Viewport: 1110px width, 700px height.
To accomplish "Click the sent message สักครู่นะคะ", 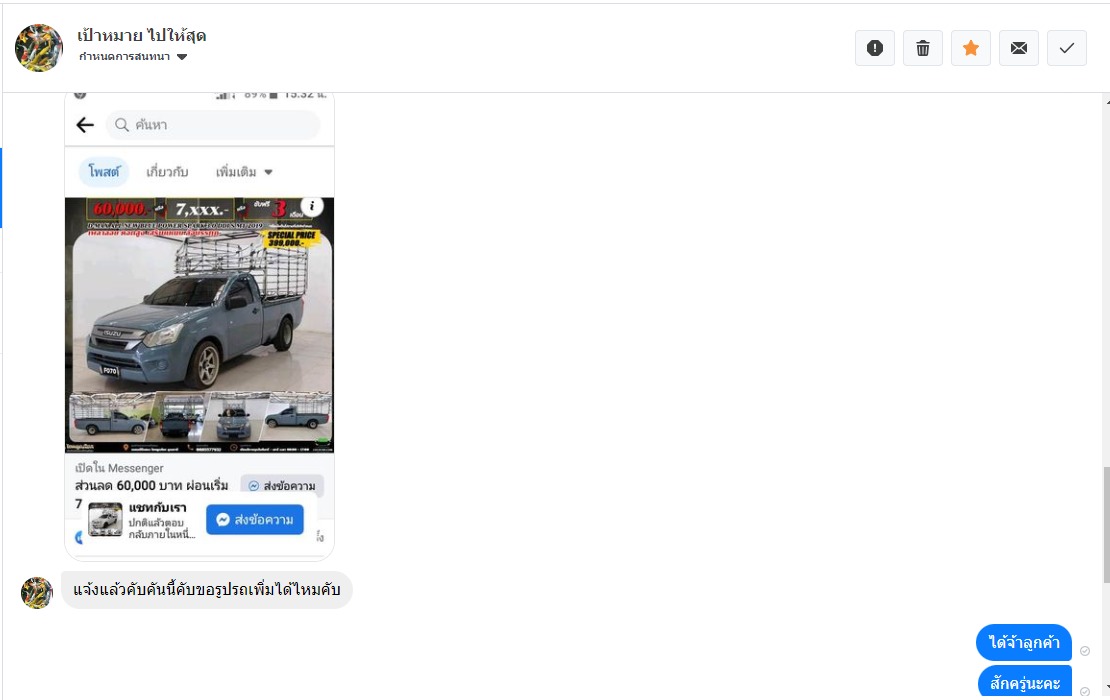I will pyautogui.click(x=1024, y=683).
